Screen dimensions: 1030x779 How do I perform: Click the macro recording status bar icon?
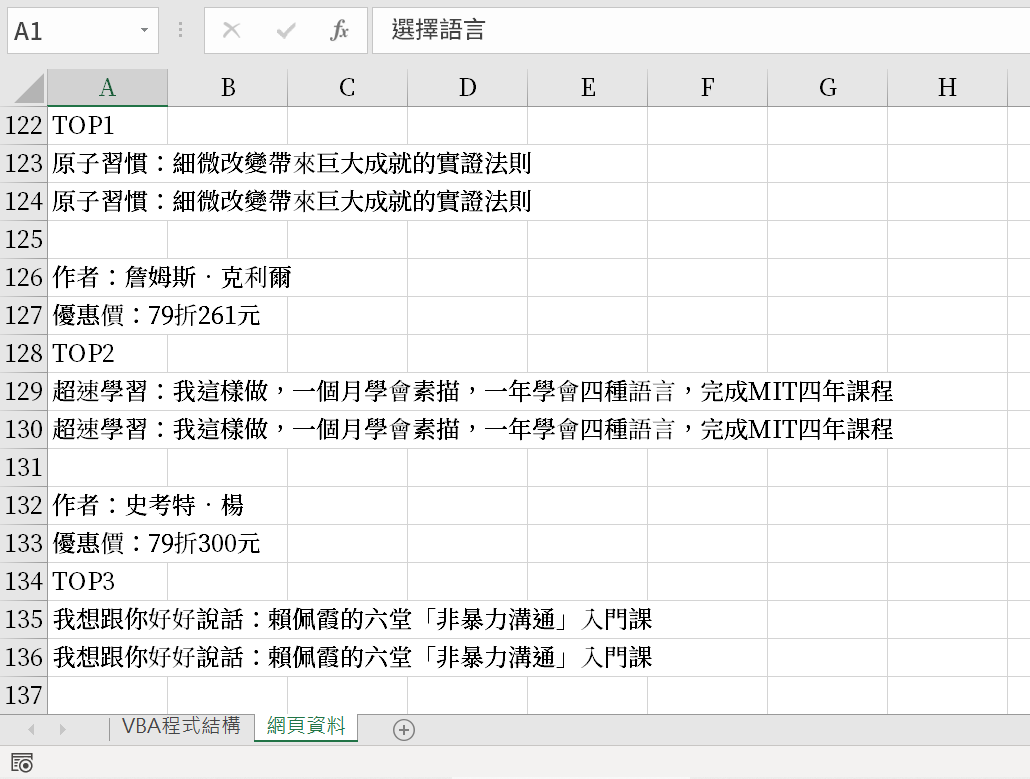(x=22, y=763)
